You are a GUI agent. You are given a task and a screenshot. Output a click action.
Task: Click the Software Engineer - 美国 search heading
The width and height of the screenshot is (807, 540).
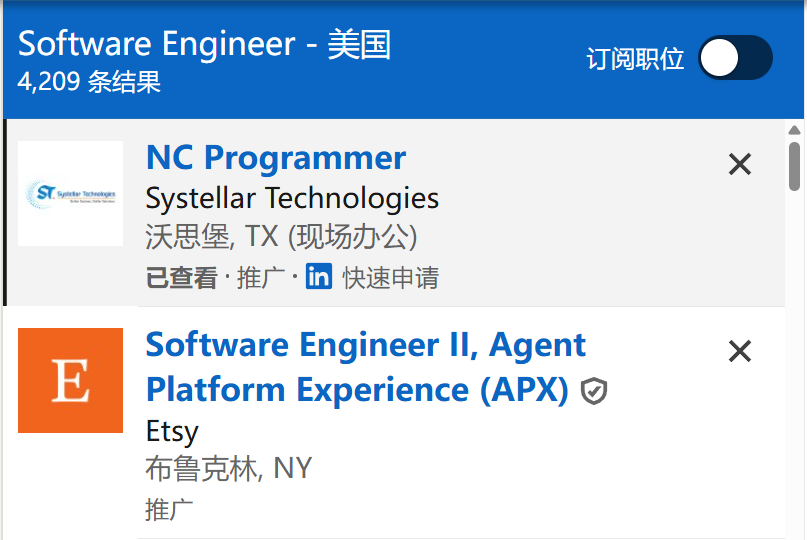click(x=204, y=44)
